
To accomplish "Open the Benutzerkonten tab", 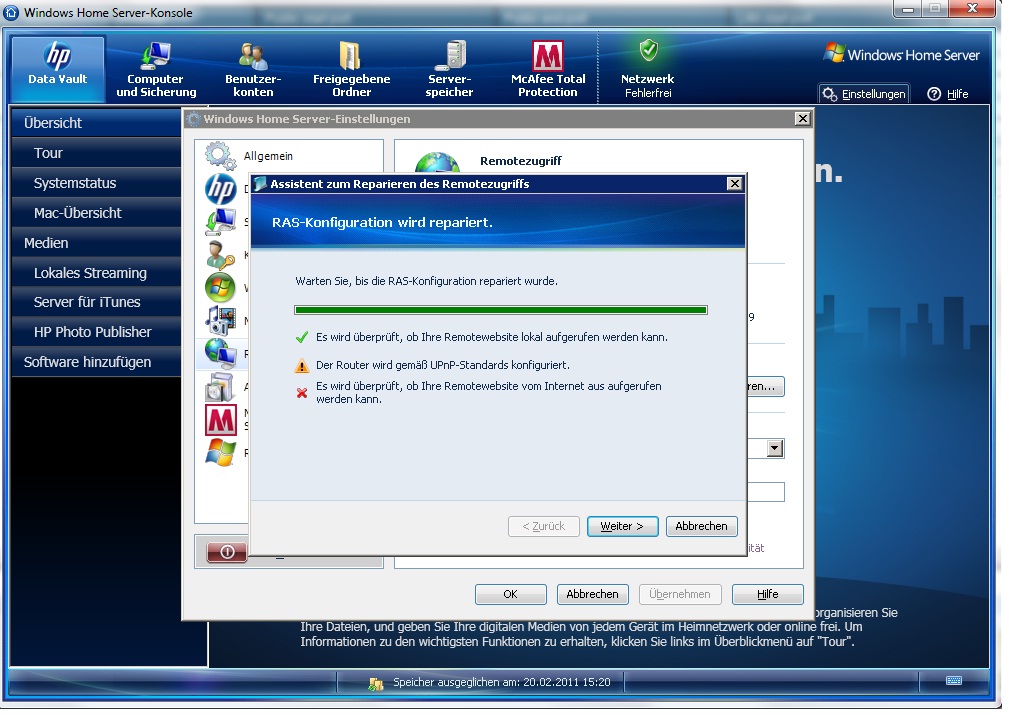I will click(253, 70).
